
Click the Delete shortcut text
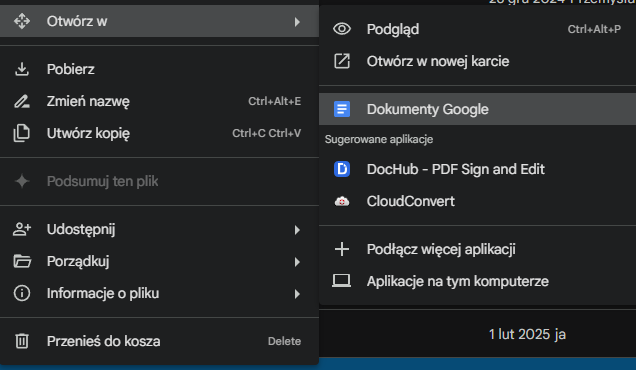tap(284, 342)
